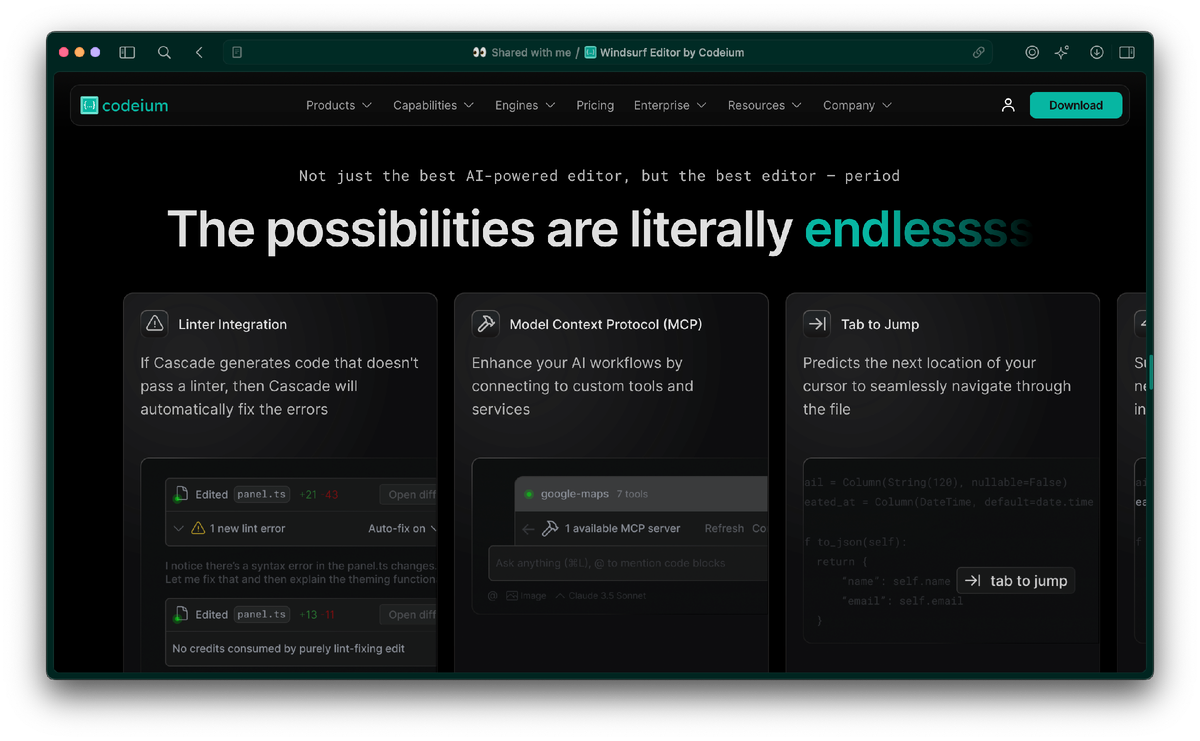Open the user account icon
This screenshot has width=1200, height=741.
point(1008,105)
